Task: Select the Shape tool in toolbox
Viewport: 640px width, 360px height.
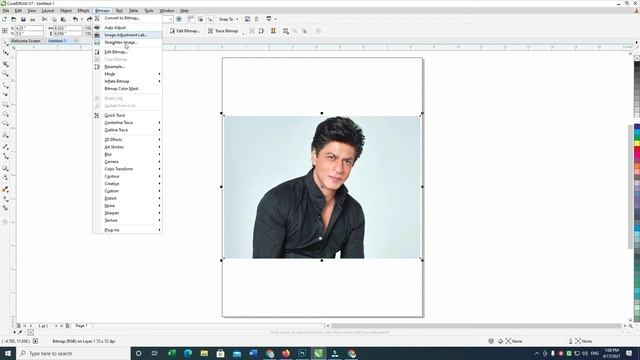Action: click(5, 53)
